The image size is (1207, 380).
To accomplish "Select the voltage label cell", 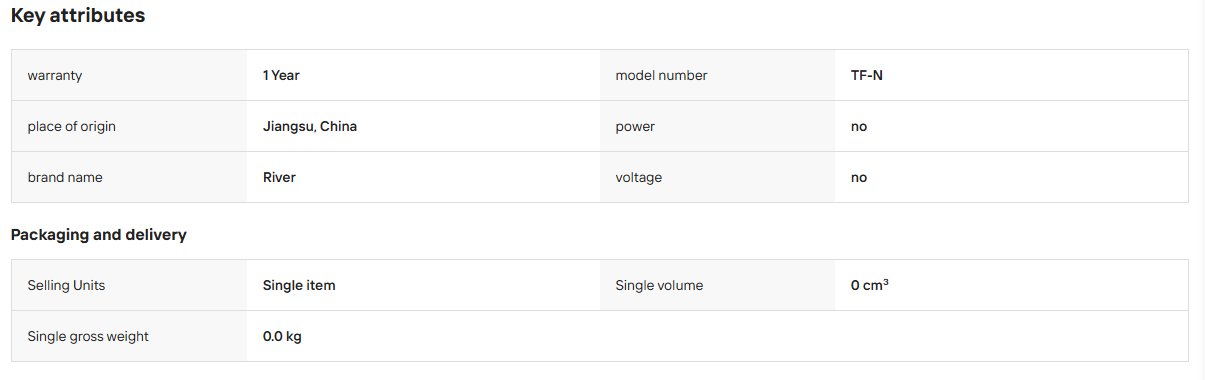I will [x=717, y=178].
